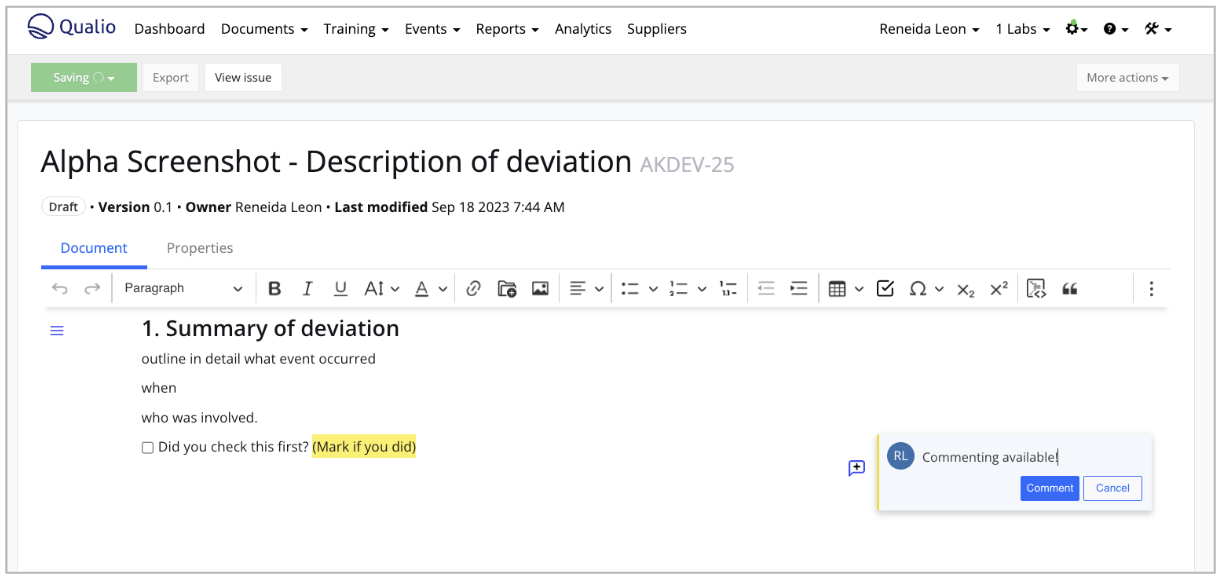Click the add comment icon beside the text
The height and width of the screenshot is (584, 1224).
point(857,468)
